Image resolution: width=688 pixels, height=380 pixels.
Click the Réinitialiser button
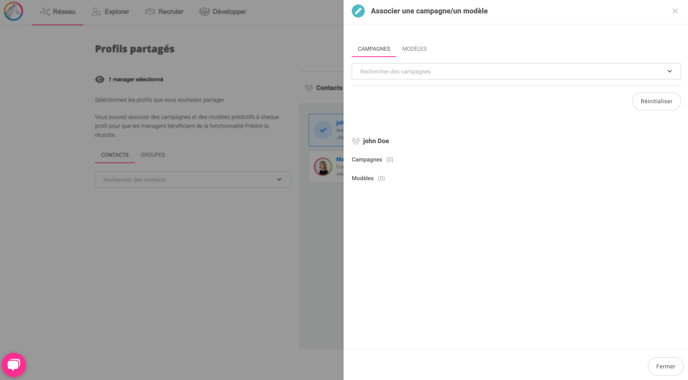(x=656, y=101)
